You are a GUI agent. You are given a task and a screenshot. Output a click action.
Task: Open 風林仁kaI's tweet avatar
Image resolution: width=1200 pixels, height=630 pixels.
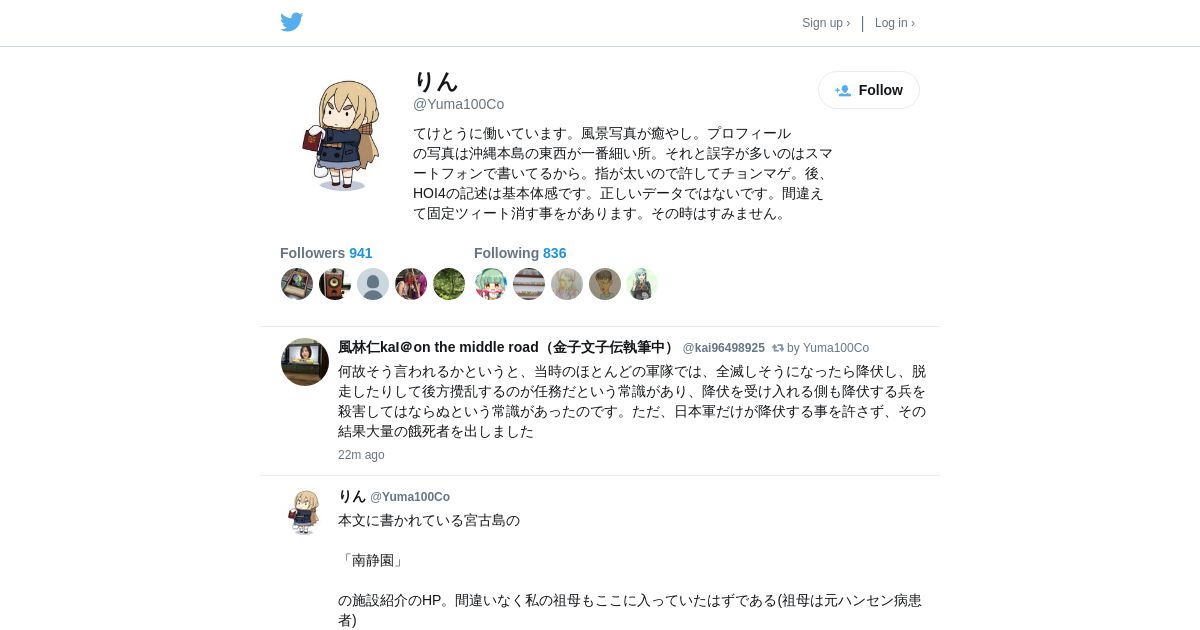pos(305,362)
